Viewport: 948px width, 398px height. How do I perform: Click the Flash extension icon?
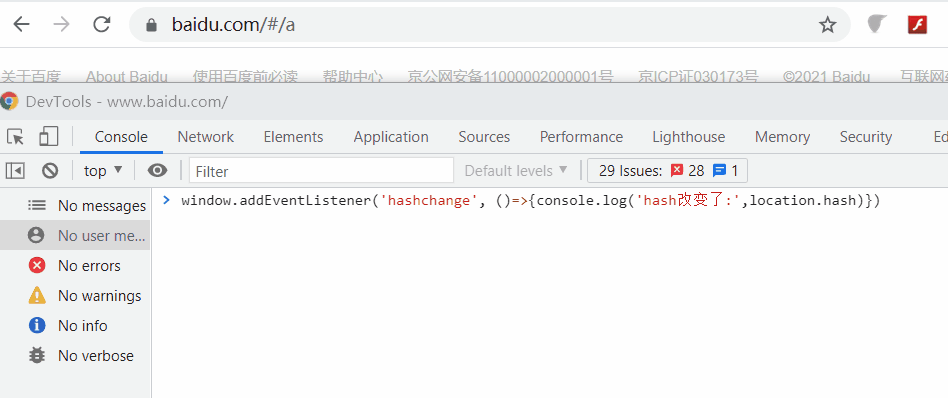point(917,25)
